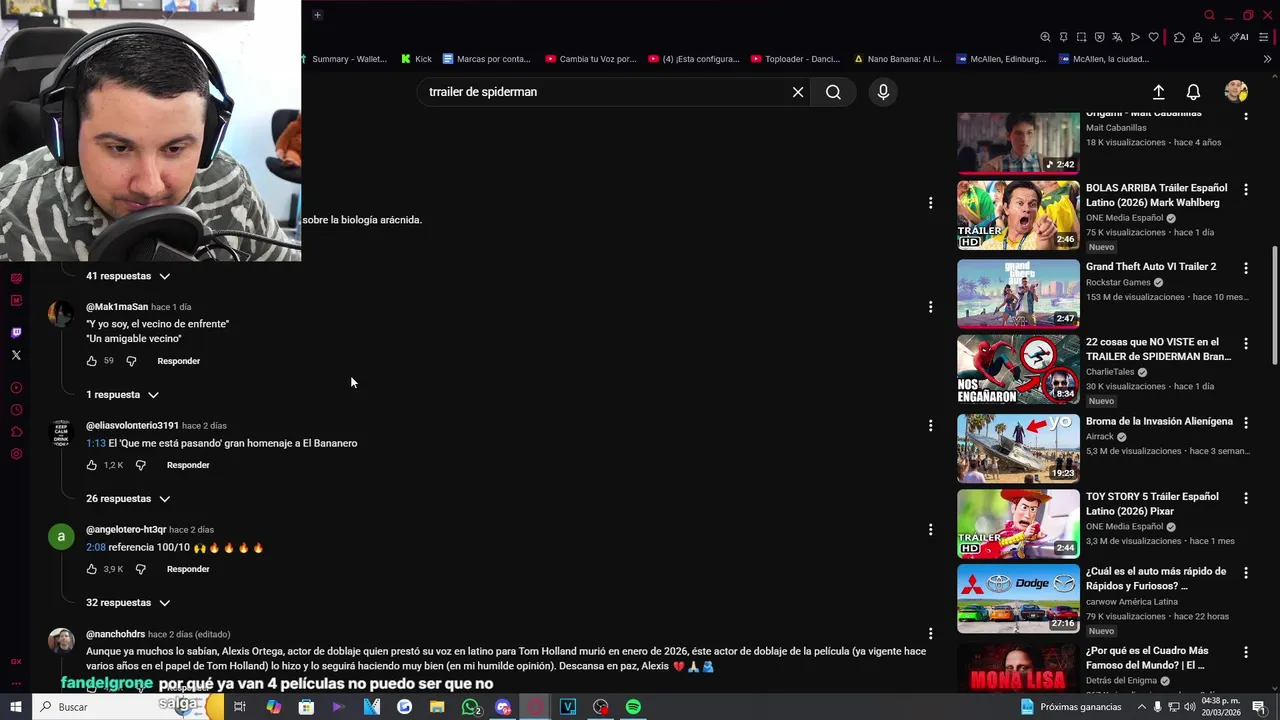
Task: Click the browser snapshot capture icon
Action: click(1082, 37)
